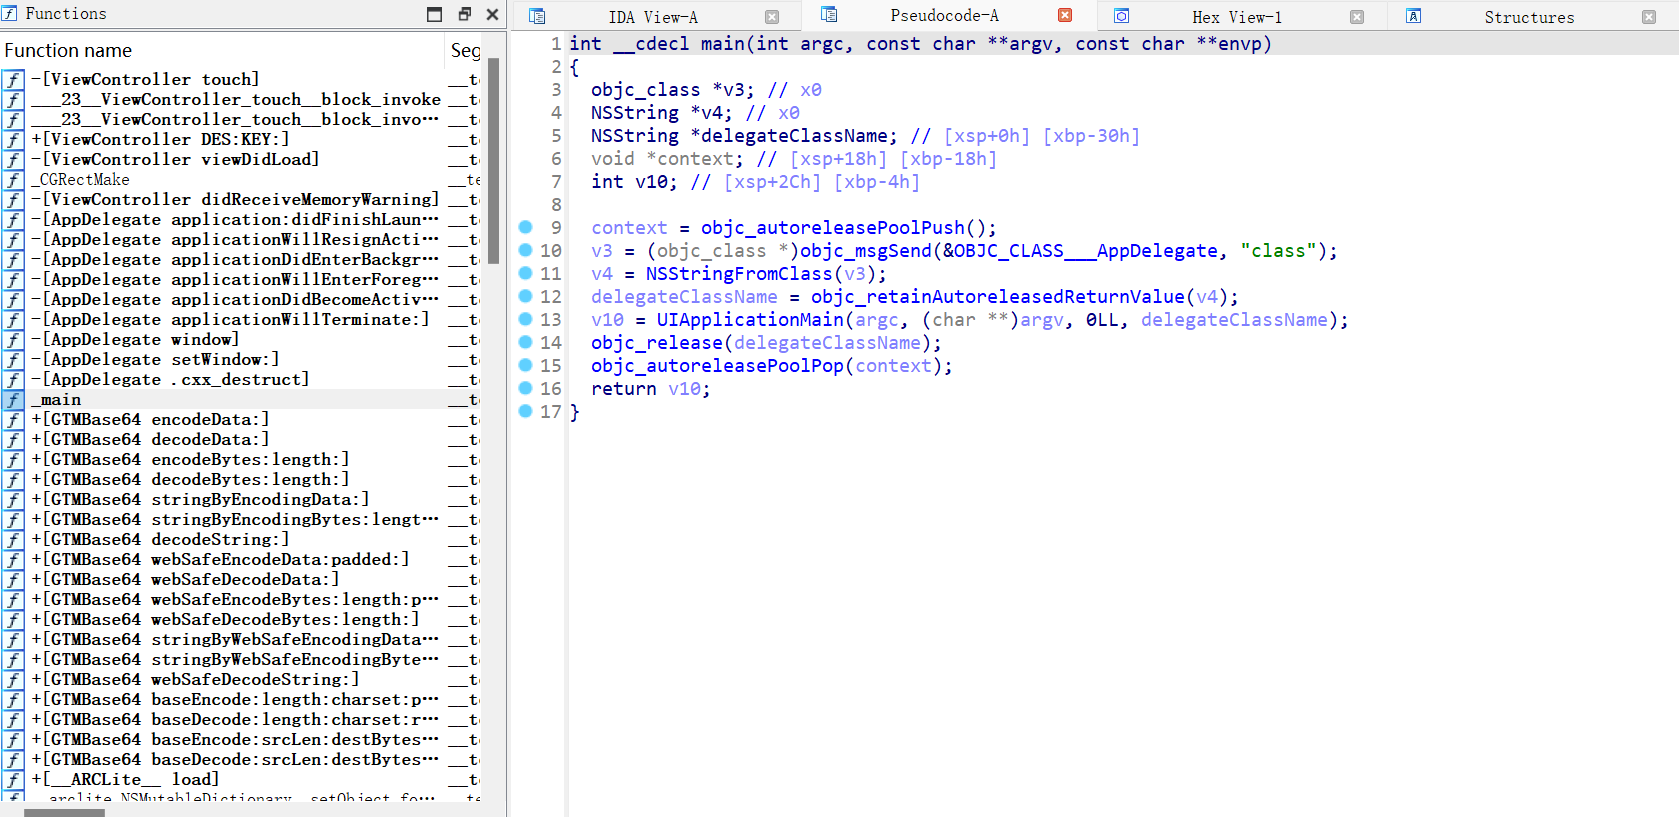Toggle breakpoint dot on line 16

(x=526, y=388)
